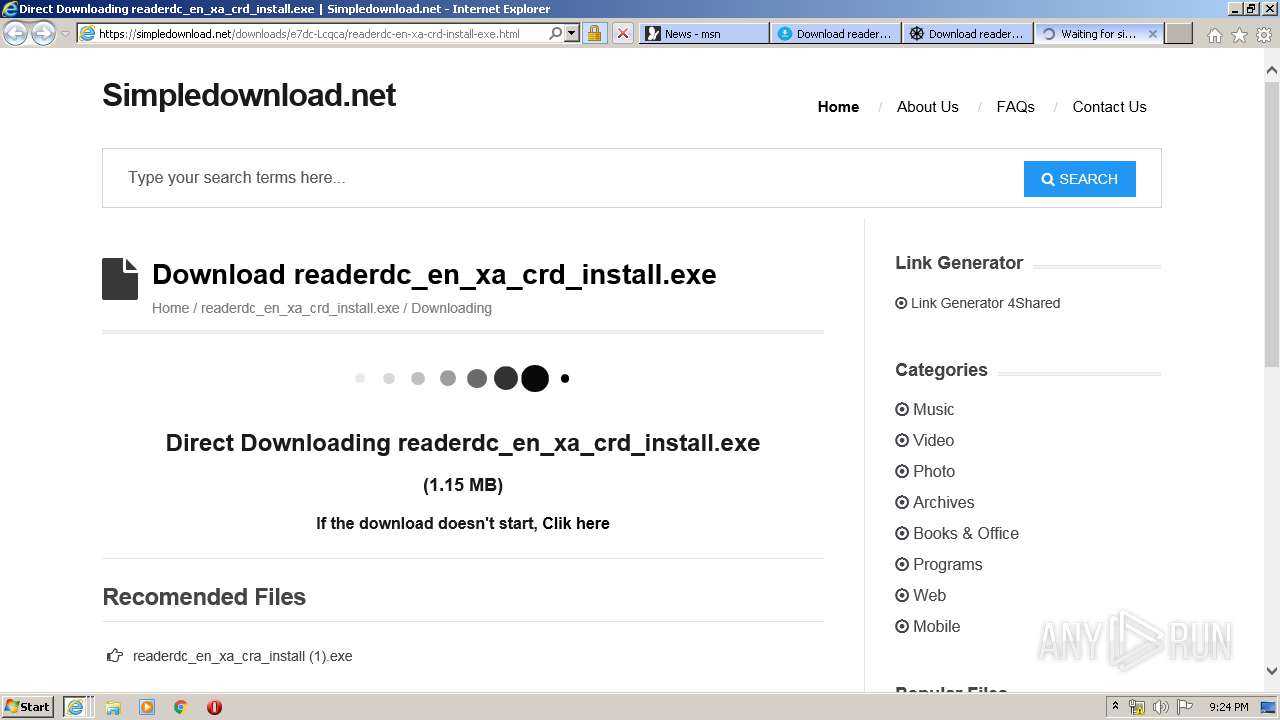
Task: Open the Favorites star icon
Action: [1239, 35]
